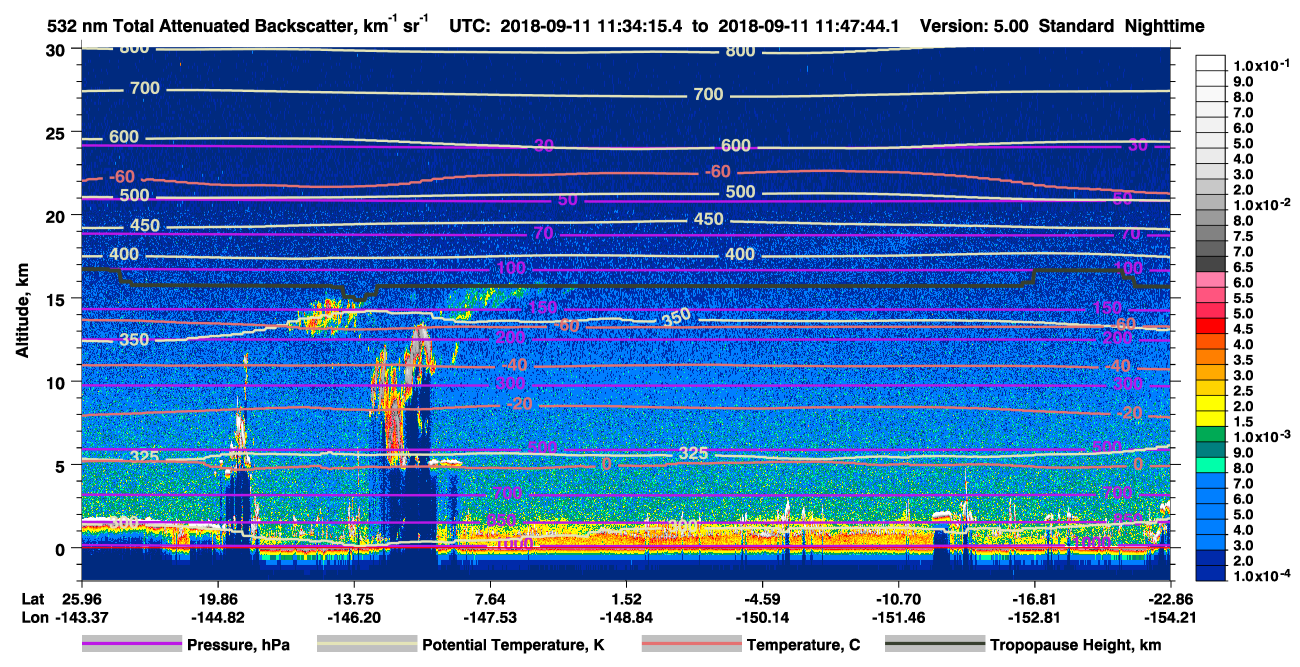Click the Potential Temperature legend line swatch
Viewport: 1300px width, 667px height.
click(366, 645)
